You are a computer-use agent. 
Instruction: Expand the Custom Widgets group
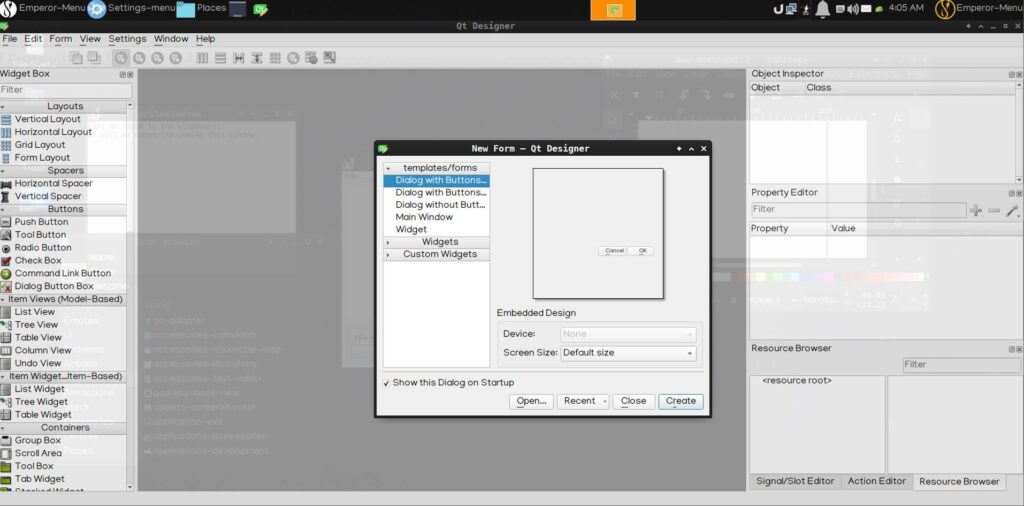(x=388, y=255)
